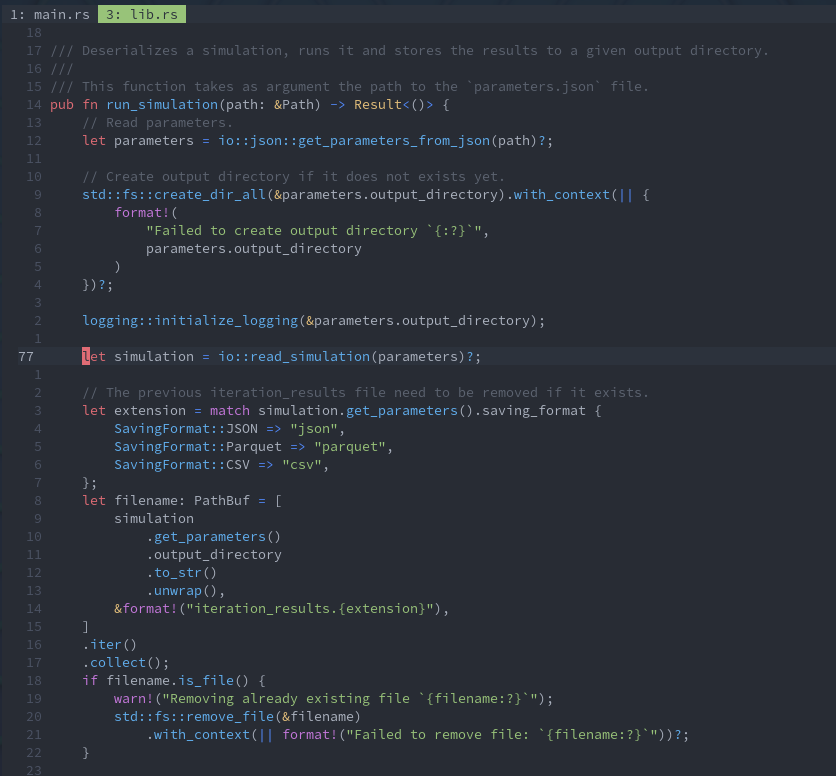Click the .collect() call
The width and height of the screenshot is (836, 776).
[x=122, y=663]
